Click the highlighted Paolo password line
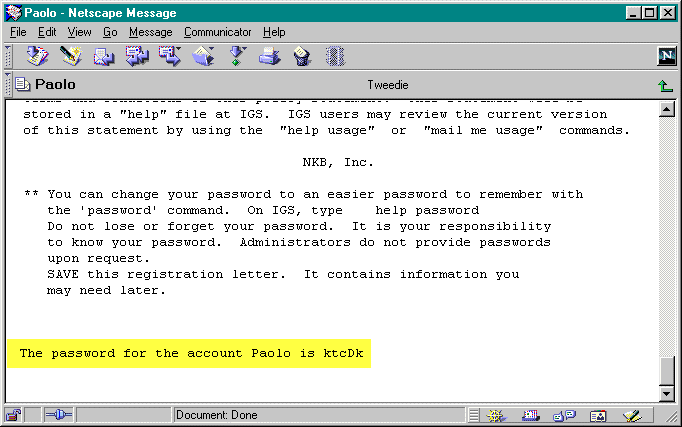The height and width of the screenshot is (427, 682). pyautogui.click(x=189, y=354)
